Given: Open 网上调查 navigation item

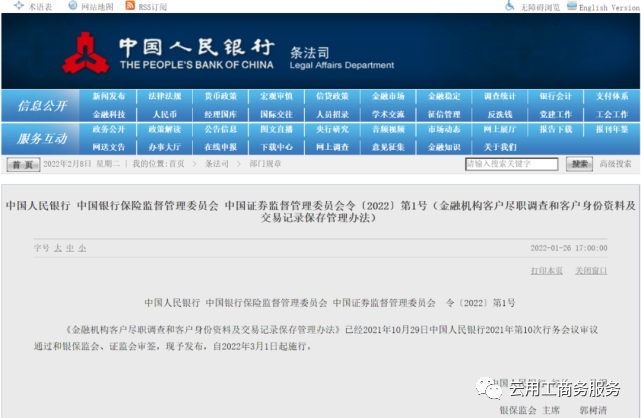Looking at the screenshot, I should pos(332,147).
